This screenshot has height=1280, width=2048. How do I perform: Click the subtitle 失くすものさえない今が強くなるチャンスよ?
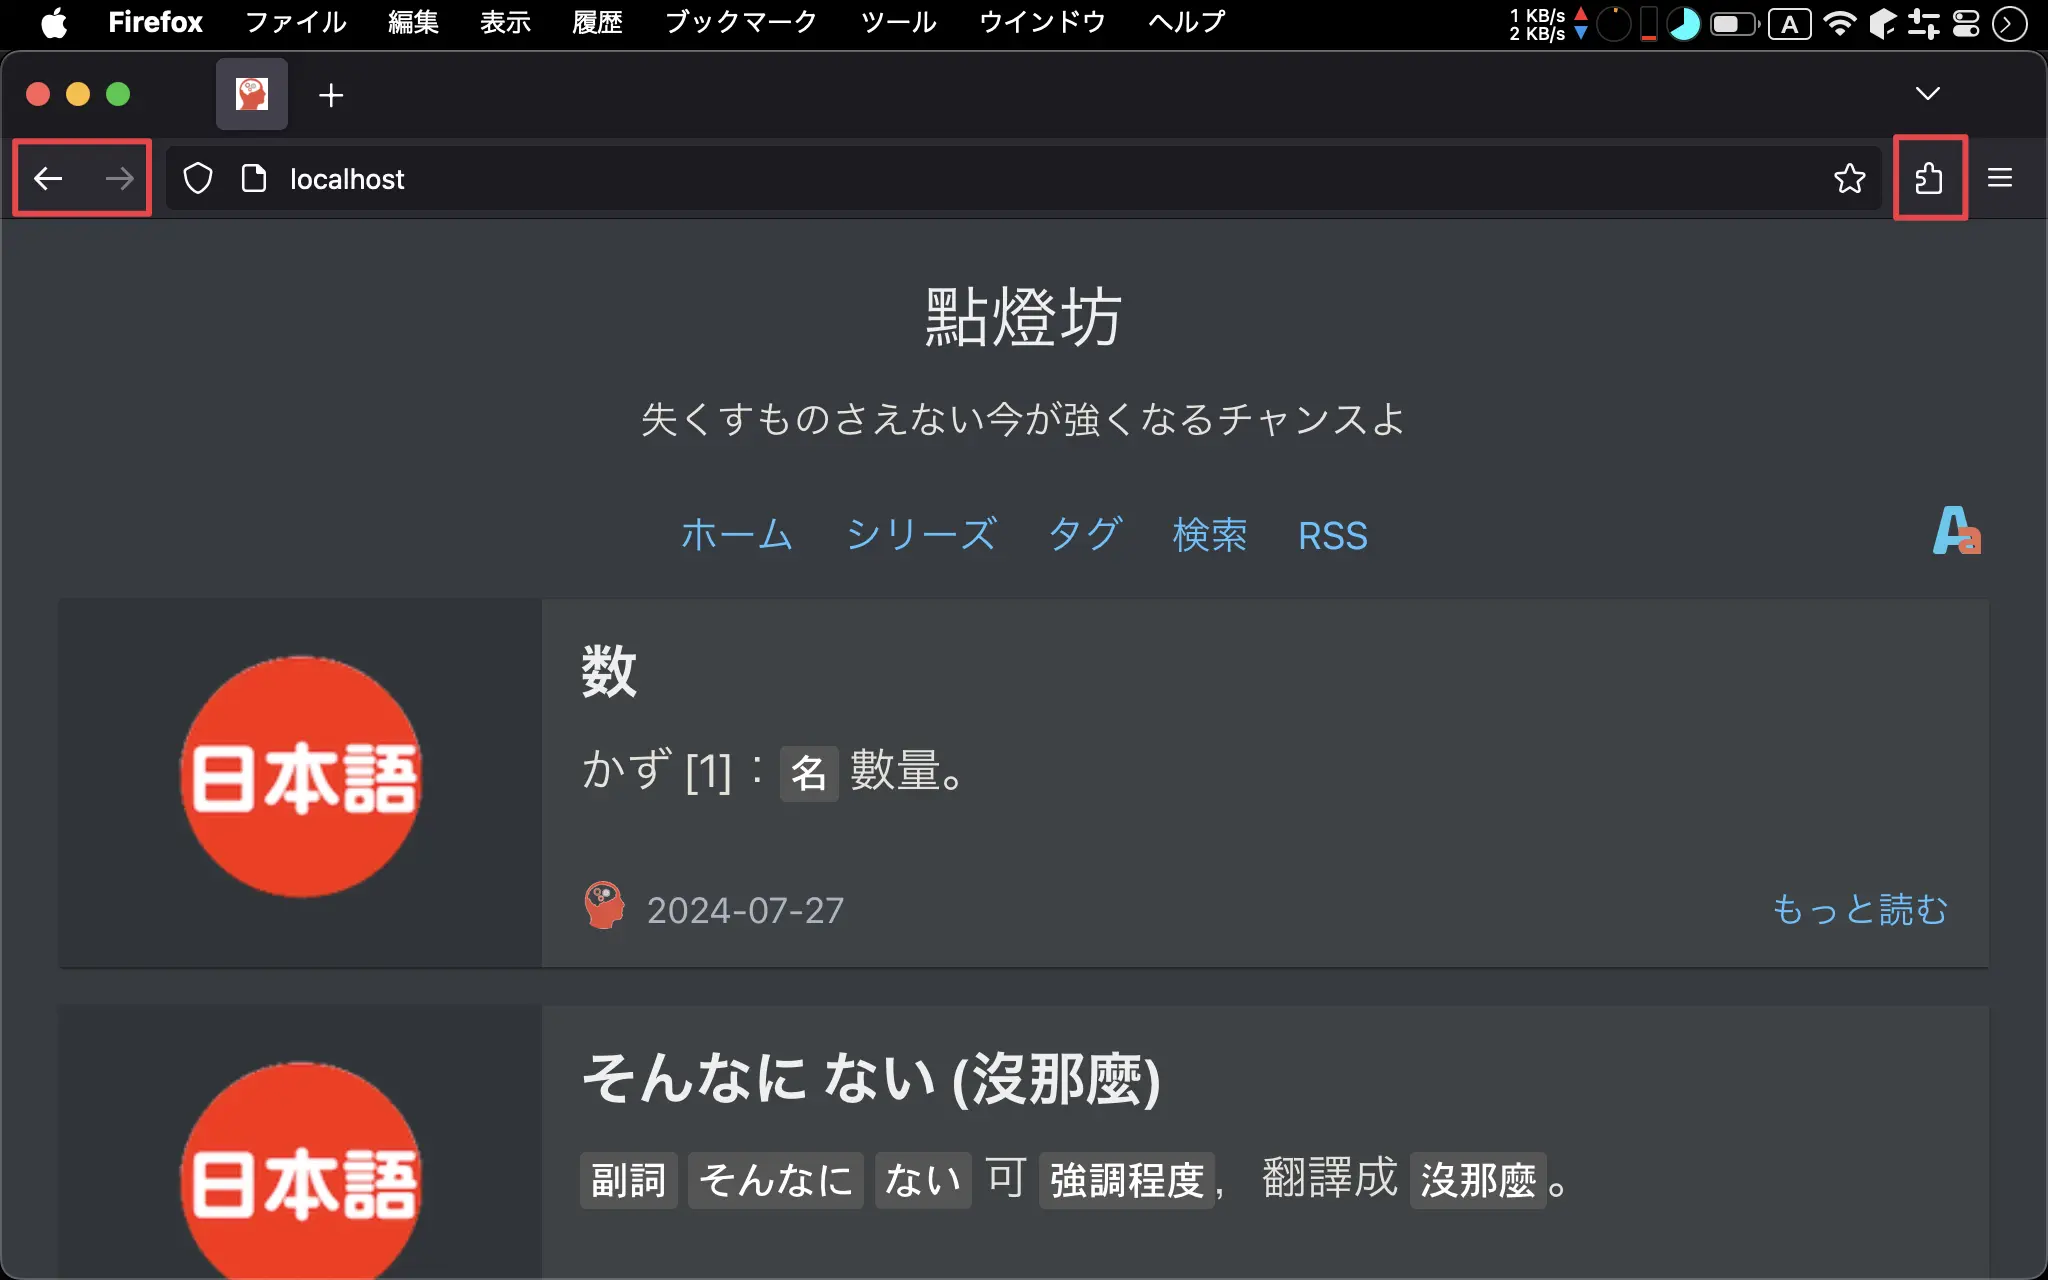coord(1023,419)
